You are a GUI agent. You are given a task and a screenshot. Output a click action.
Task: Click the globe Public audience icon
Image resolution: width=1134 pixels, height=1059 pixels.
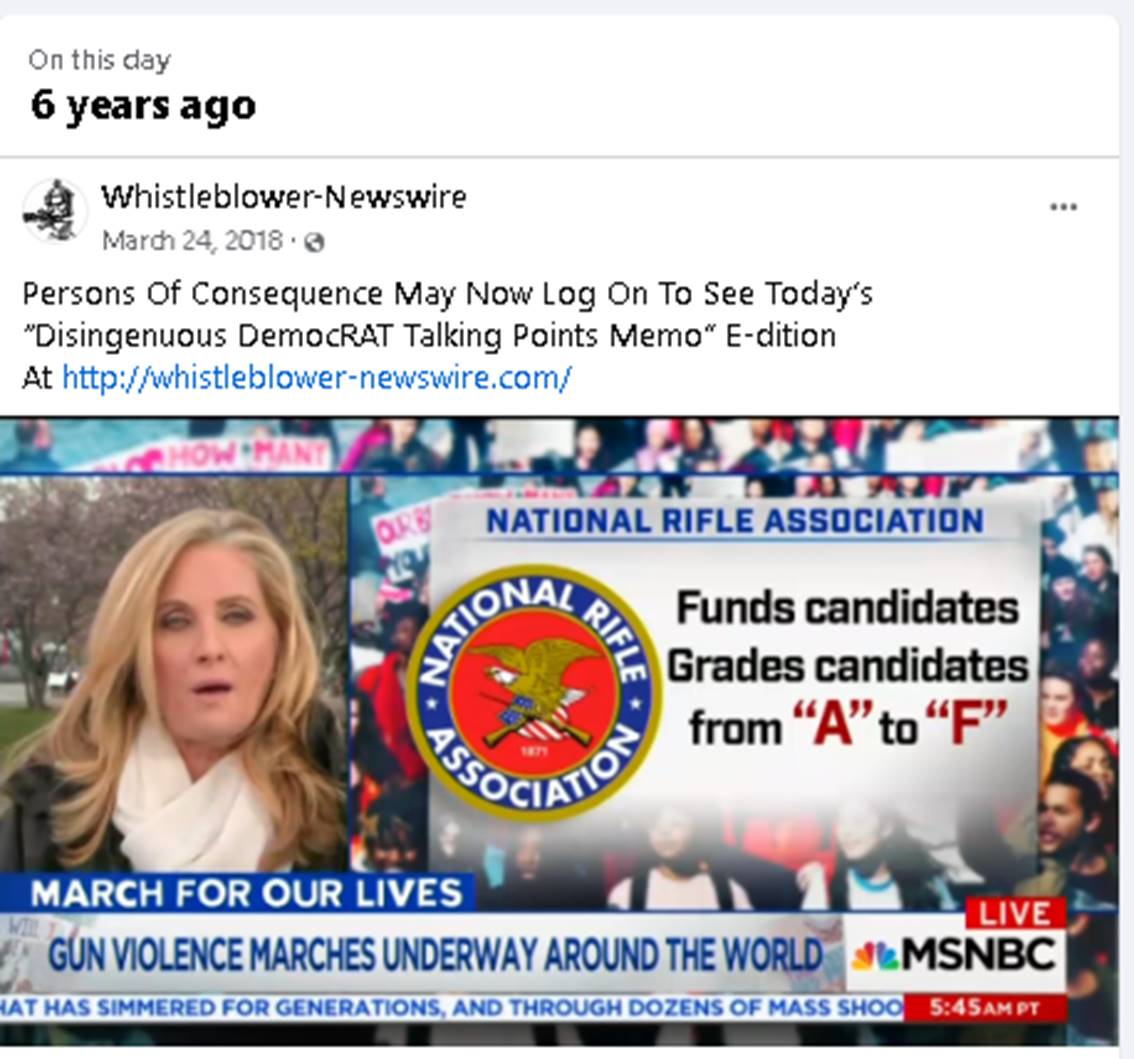click(315, 242)
